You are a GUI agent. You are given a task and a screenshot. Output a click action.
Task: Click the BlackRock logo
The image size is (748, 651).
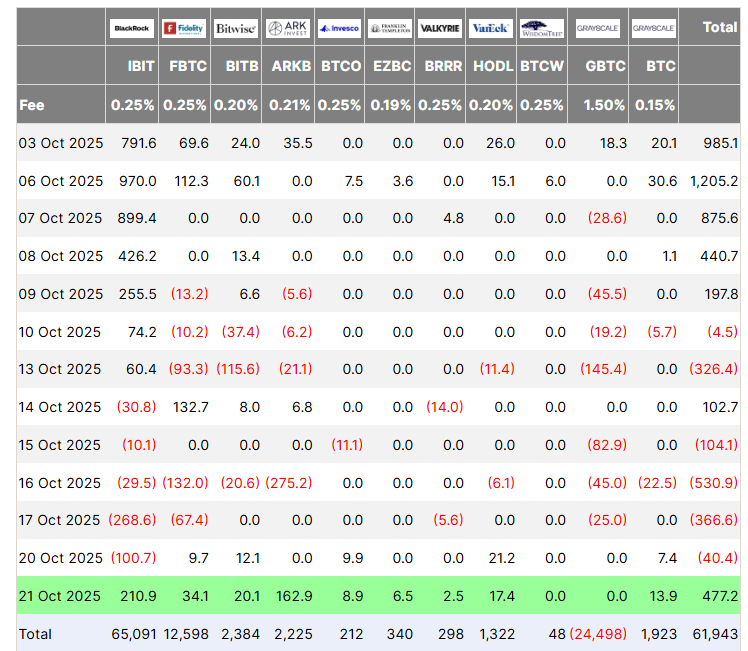[133, 28]
